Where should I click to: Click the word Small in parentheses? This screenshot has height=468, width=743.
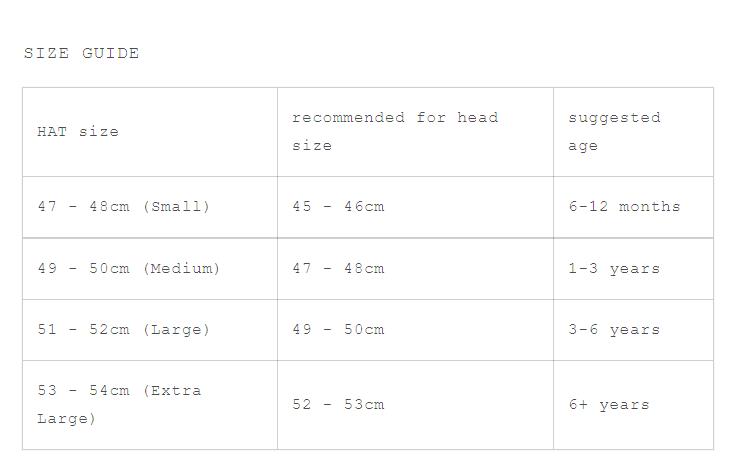pyautogui.click(x=176, y=207)
